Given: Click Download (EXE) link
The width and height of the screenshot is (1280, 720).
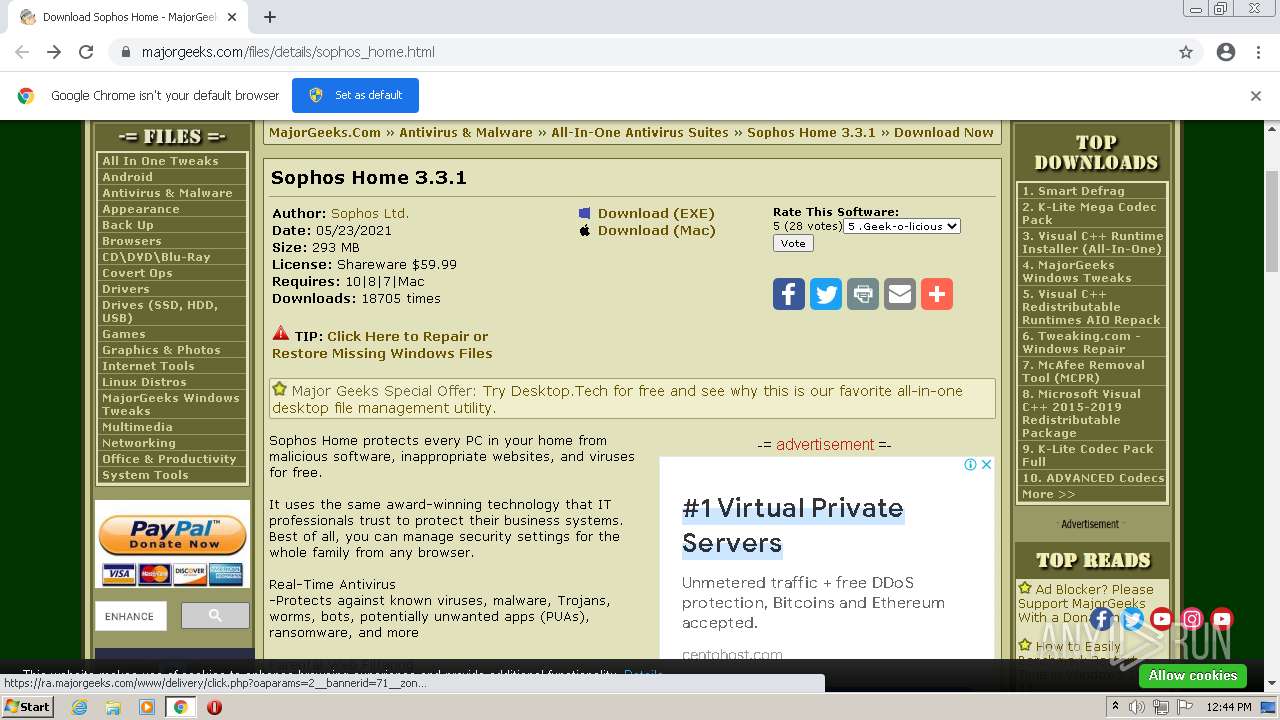Looking at the screenshot, I should [656, 213].
